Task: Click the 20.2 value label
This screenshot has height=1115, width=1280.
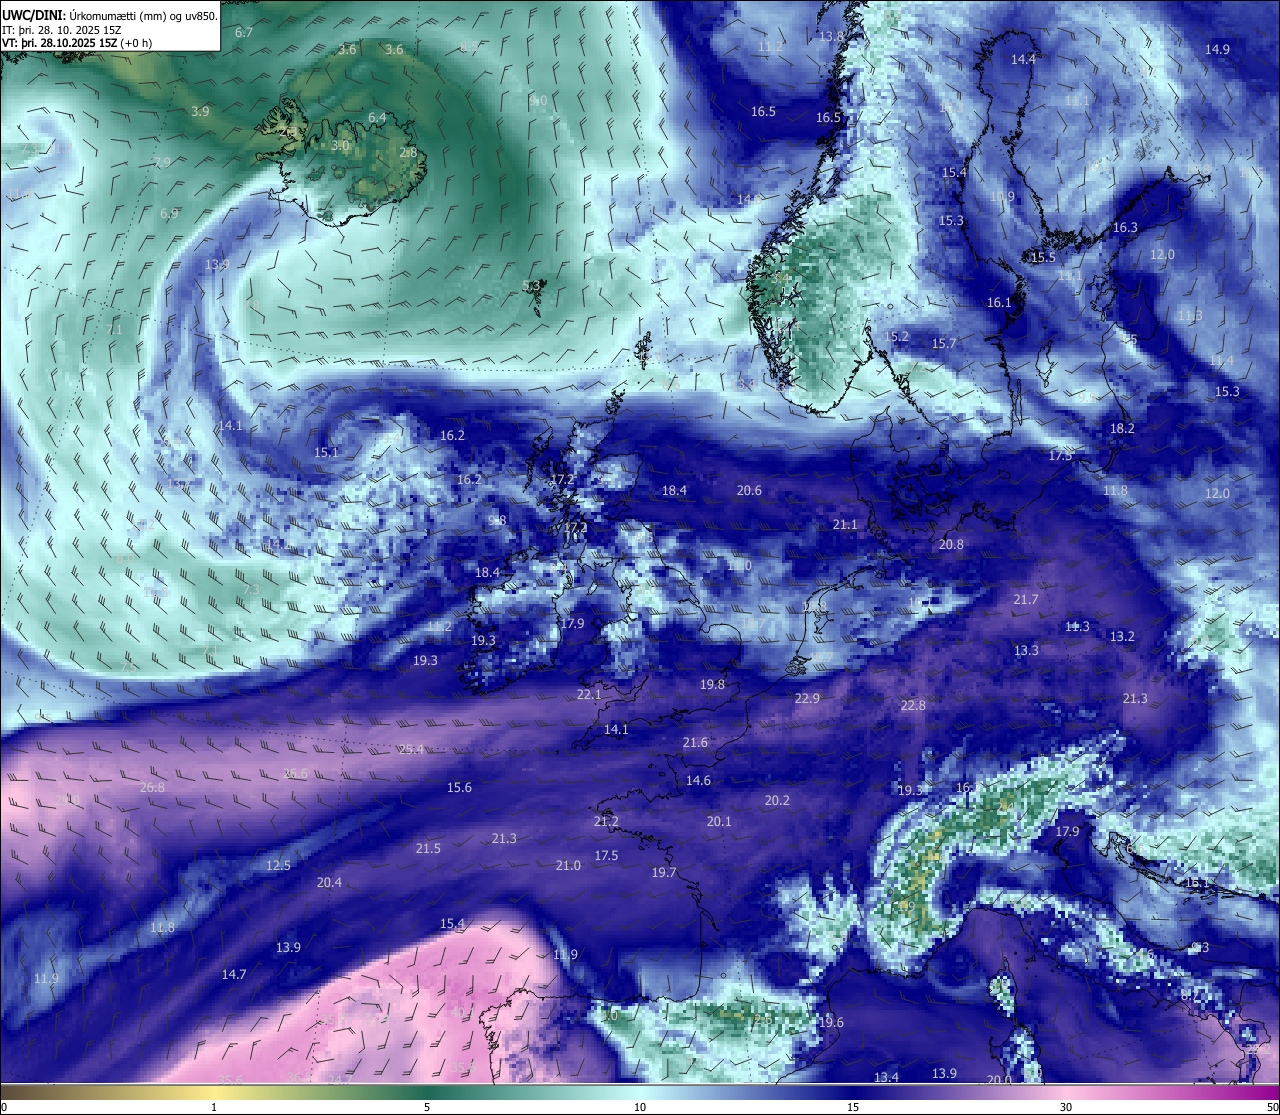Action: tap(777, 801)
